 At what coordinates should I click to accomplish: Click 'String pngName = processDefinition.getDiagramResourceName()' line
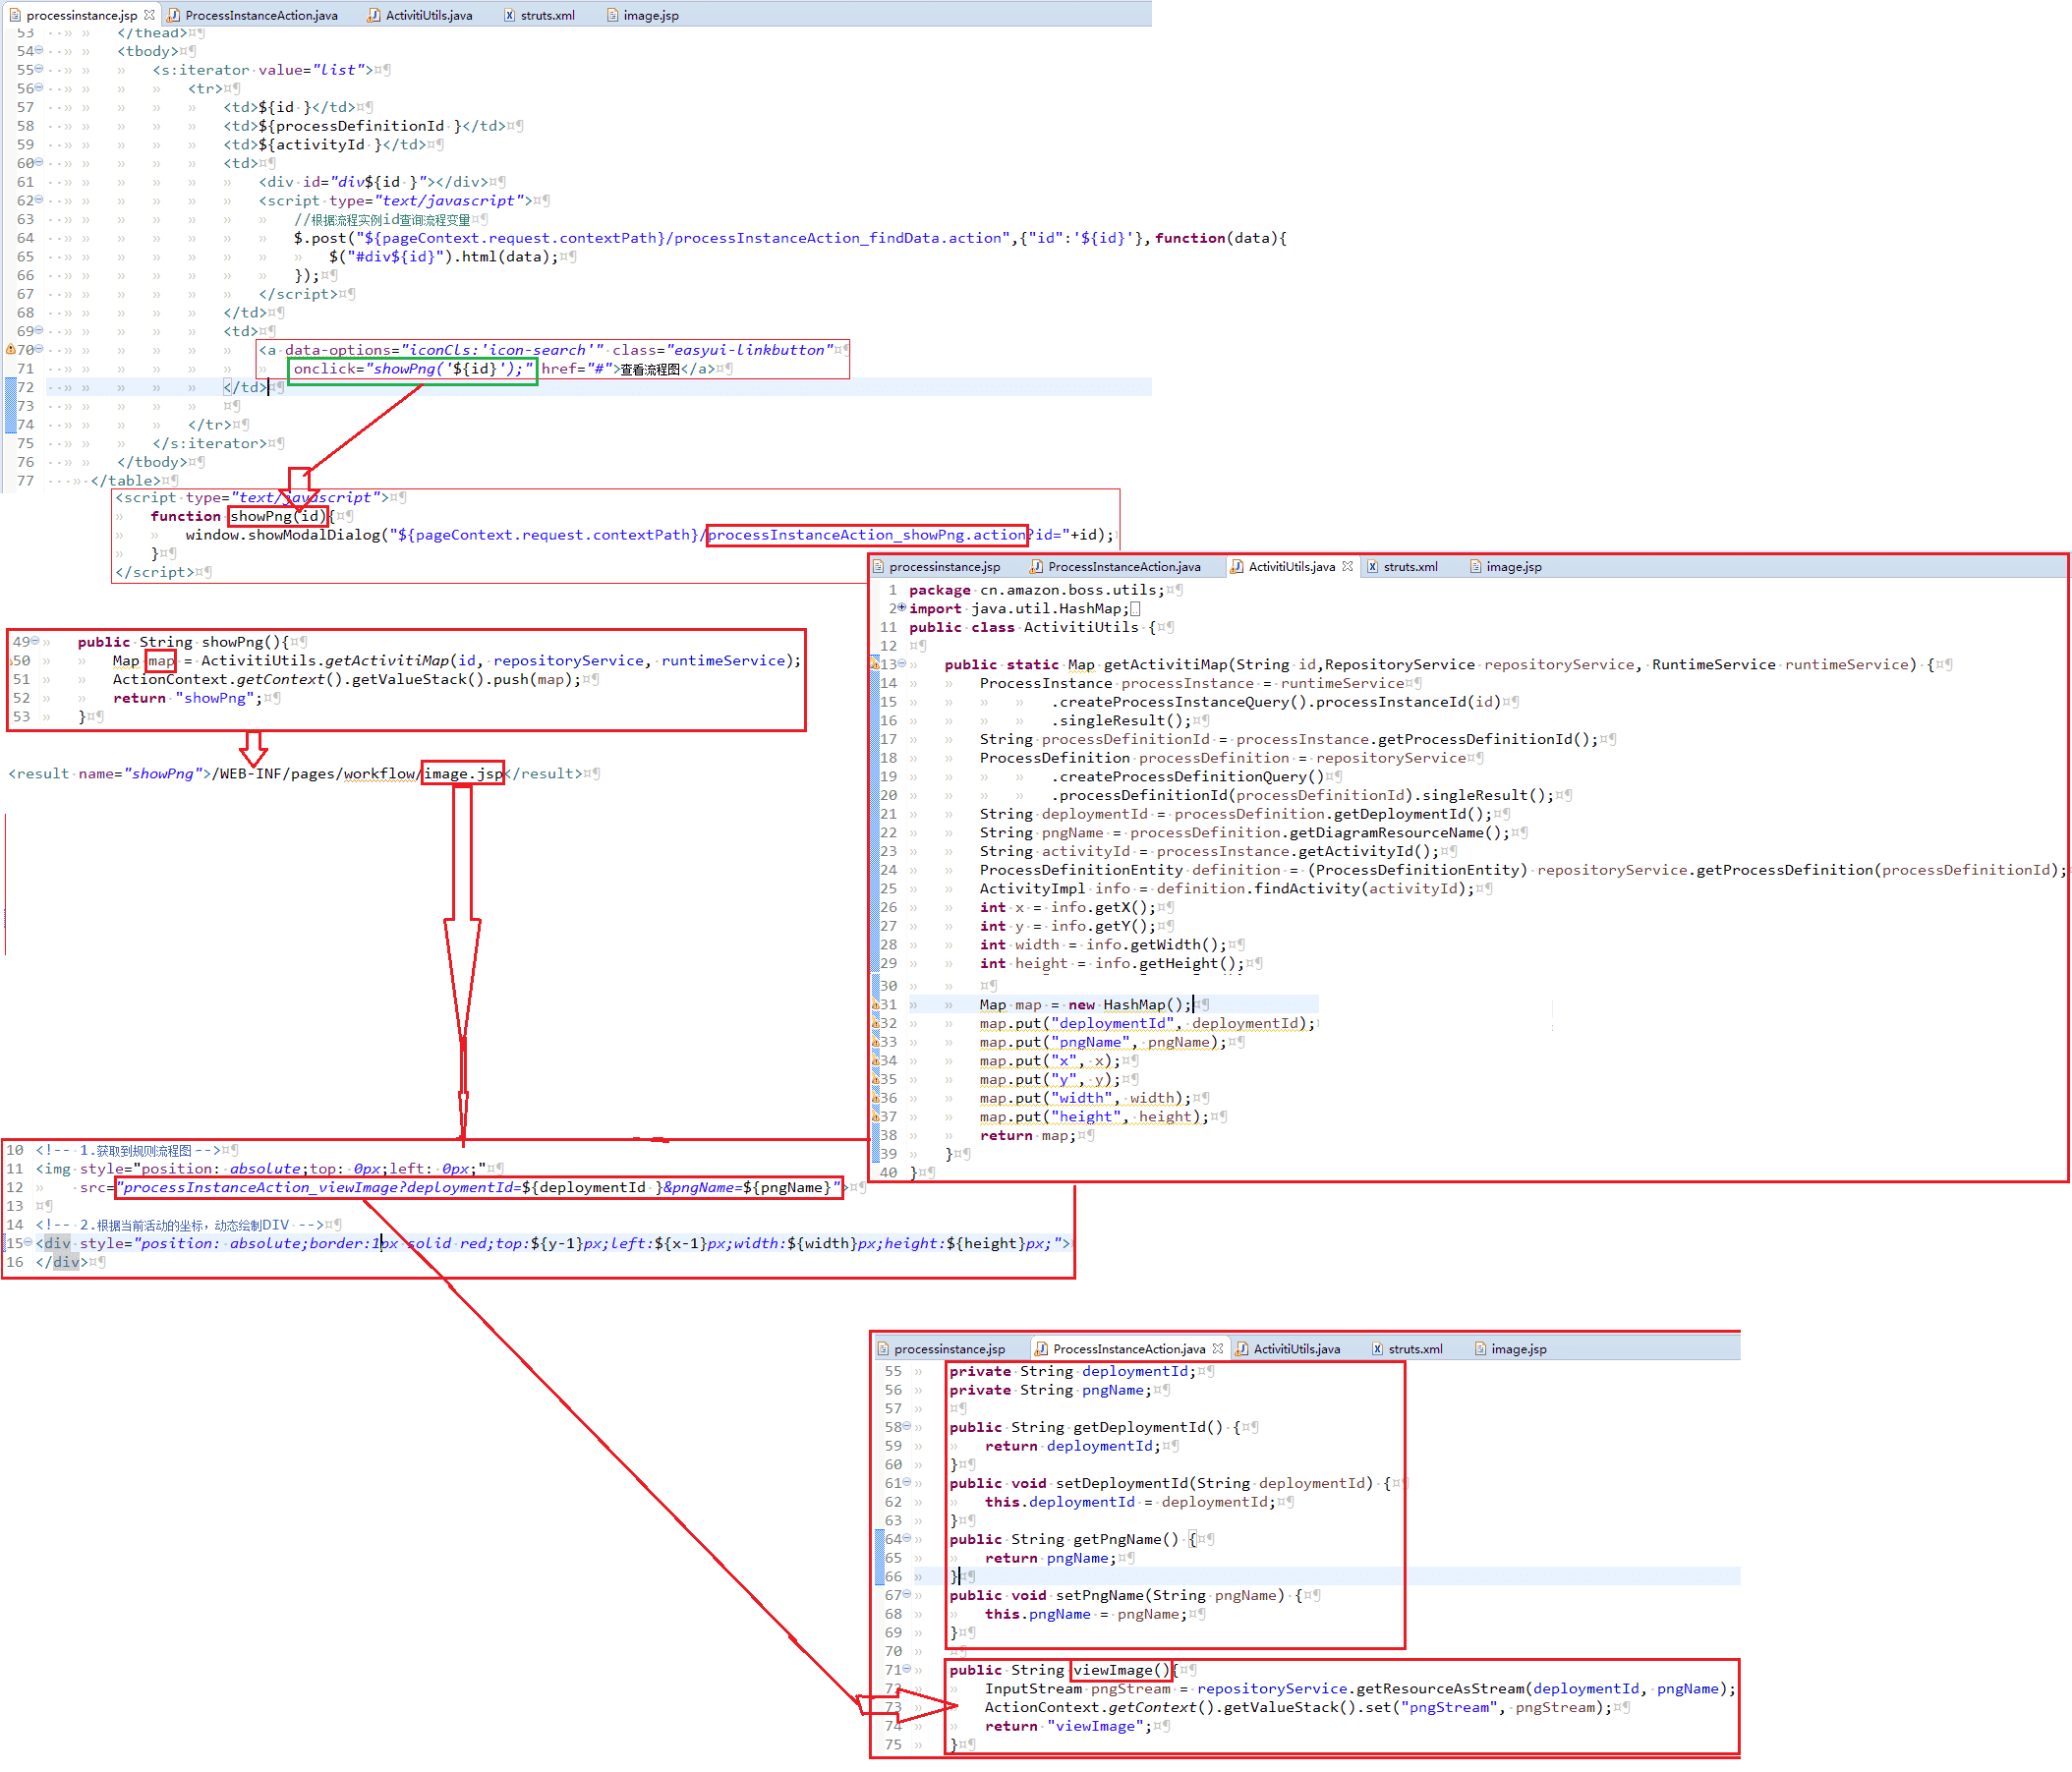1245,832
